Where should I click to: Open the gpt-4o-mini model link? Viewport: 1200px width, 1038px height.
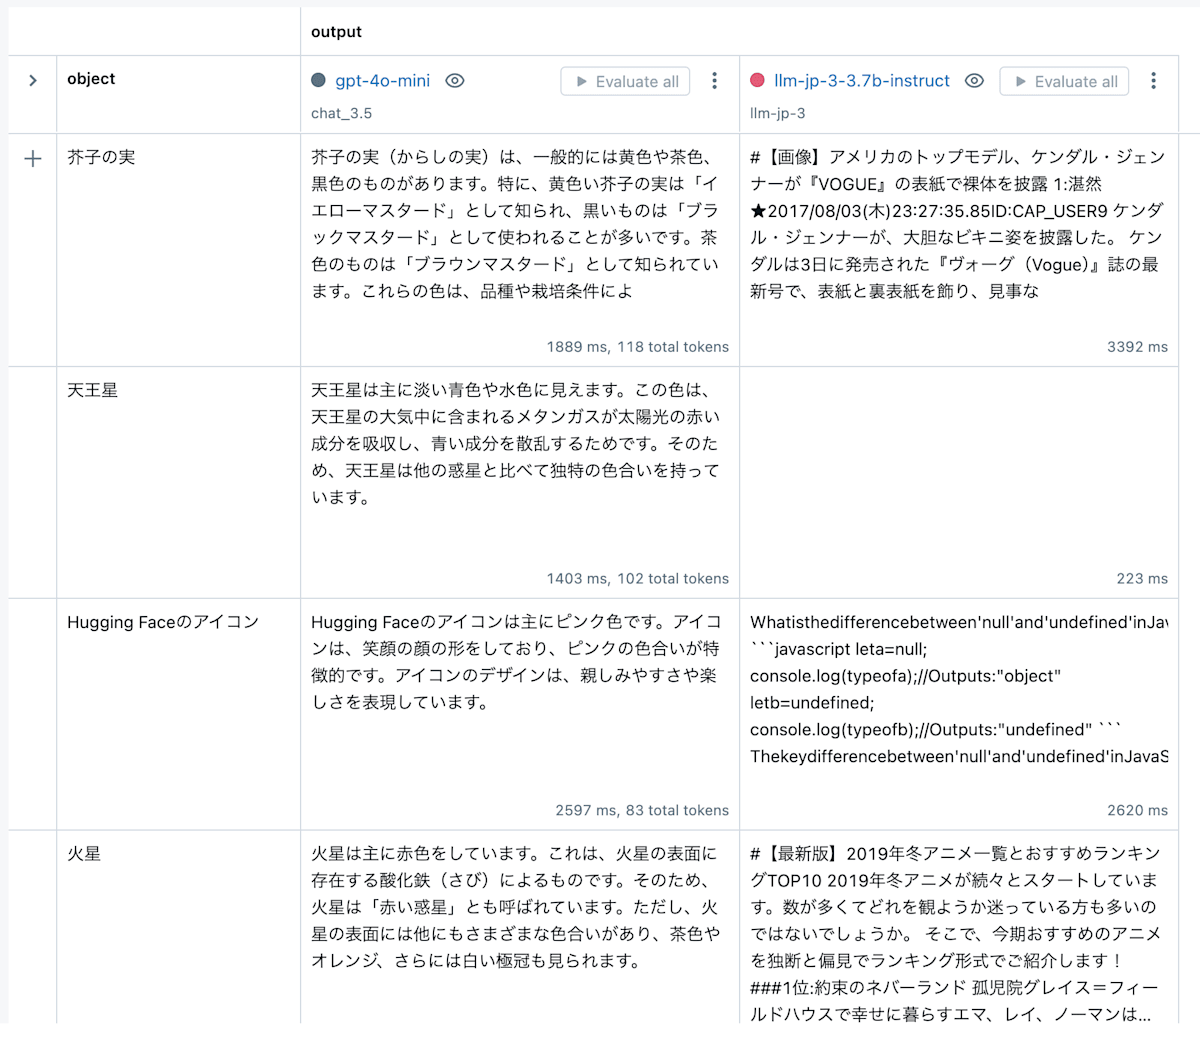(383, 81)
